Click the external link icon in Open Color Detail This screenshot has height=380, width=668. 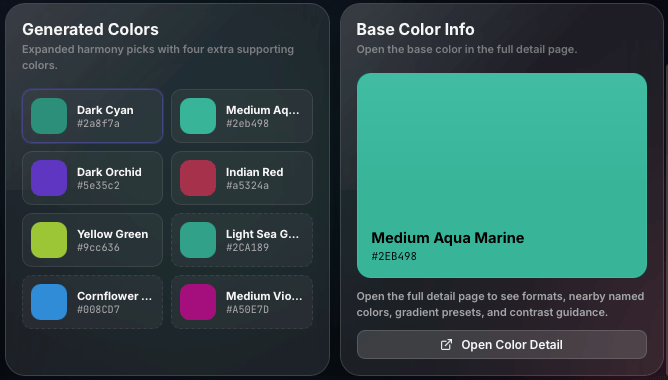(446, 345)
